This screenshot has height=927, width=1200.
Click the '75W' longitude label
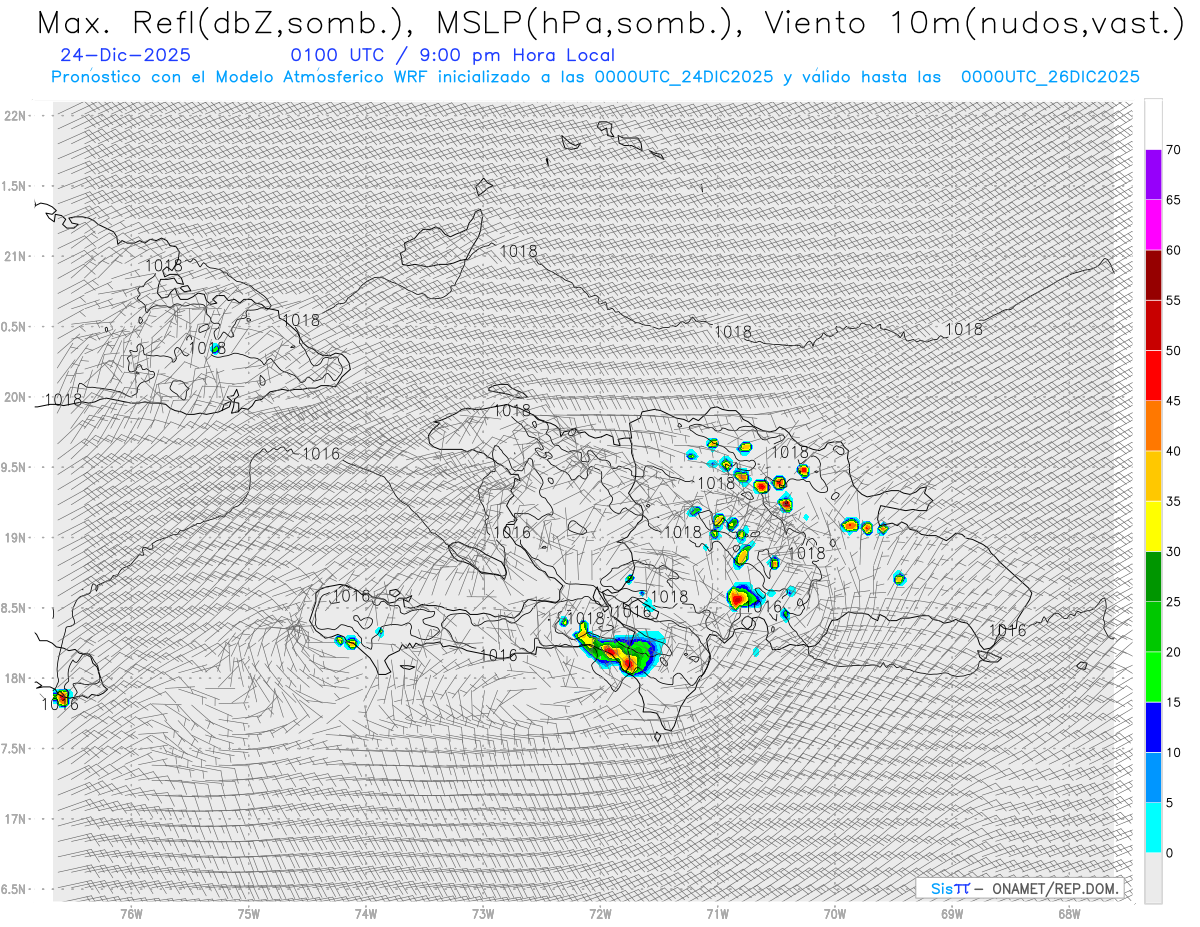(x=249, y=914)
